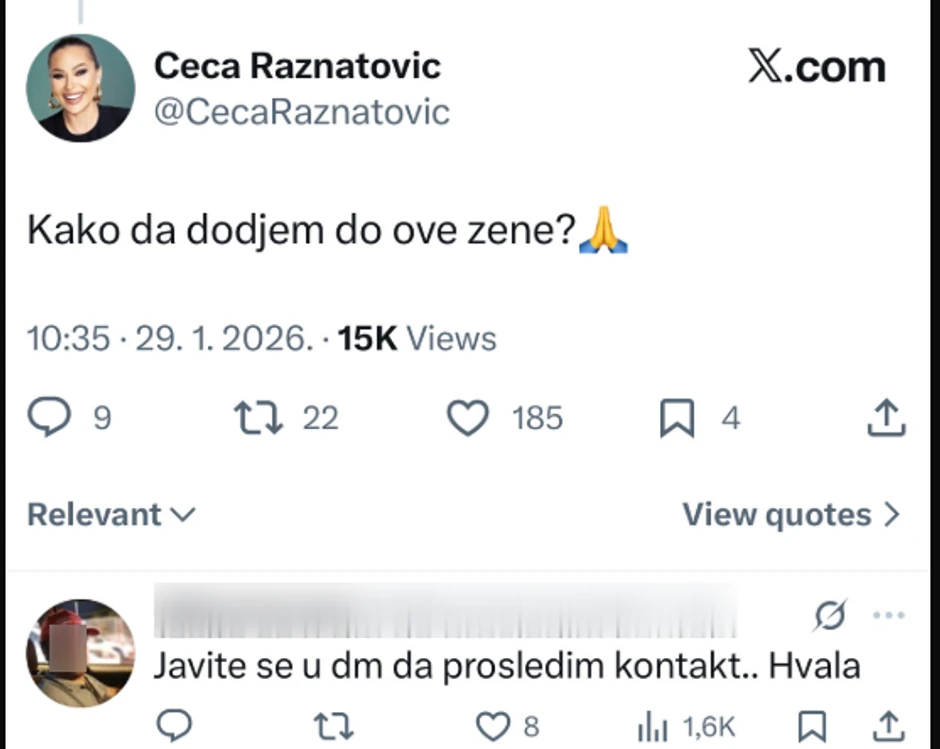Click the @CecaRaznatovic handle
Viewport: 940px width, 749px height.
click(x=302, y=112)
